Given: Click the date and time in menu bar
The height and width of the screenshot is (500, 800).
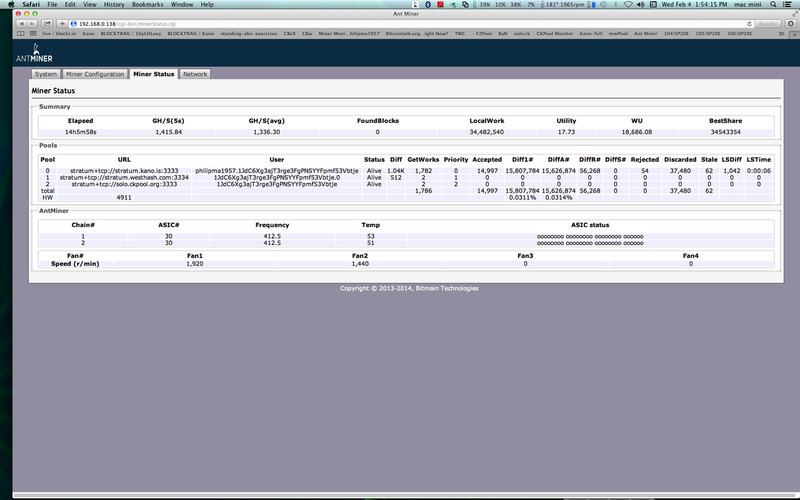Looking at the screenshot, I should click(694, 4).
